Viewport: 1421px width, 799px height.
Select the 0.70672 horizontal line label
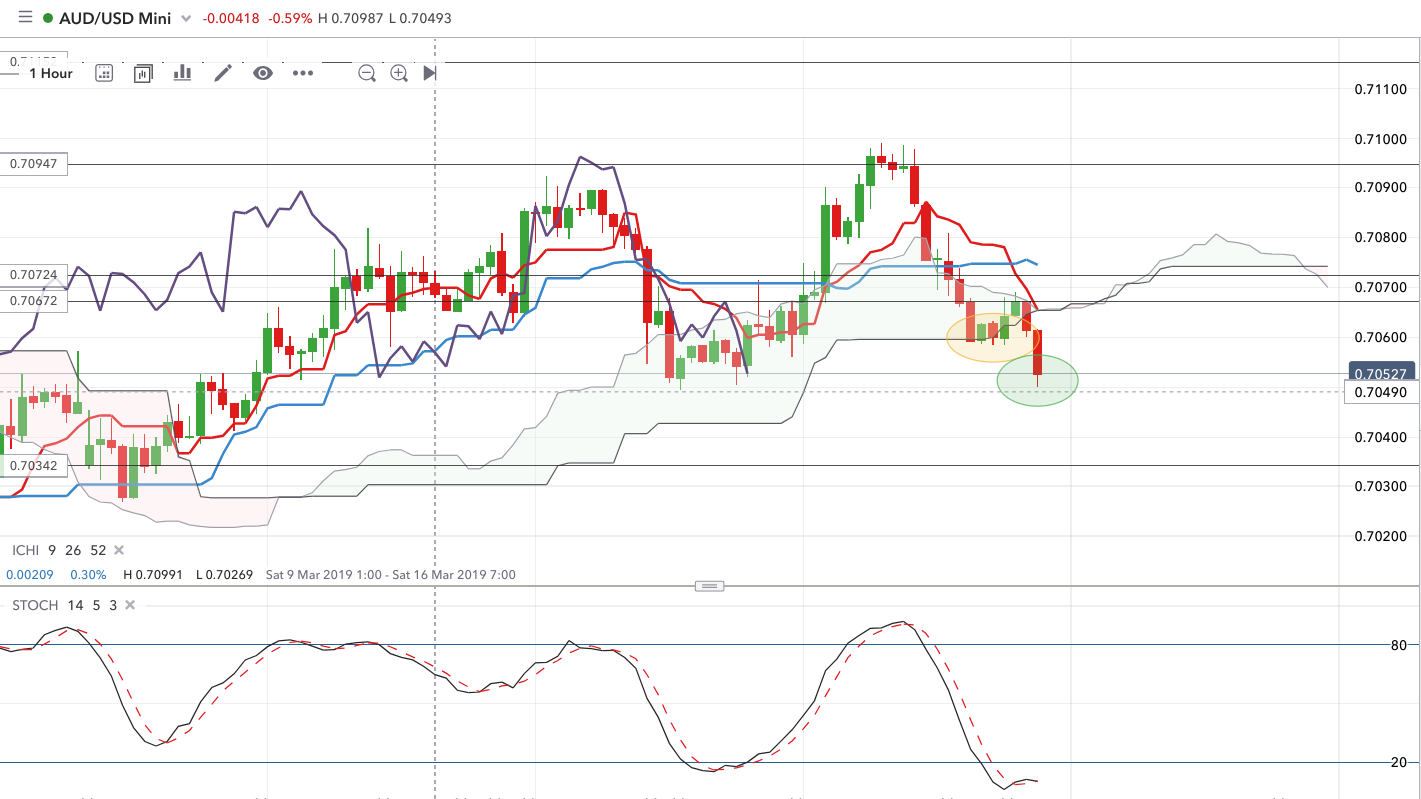34,300
